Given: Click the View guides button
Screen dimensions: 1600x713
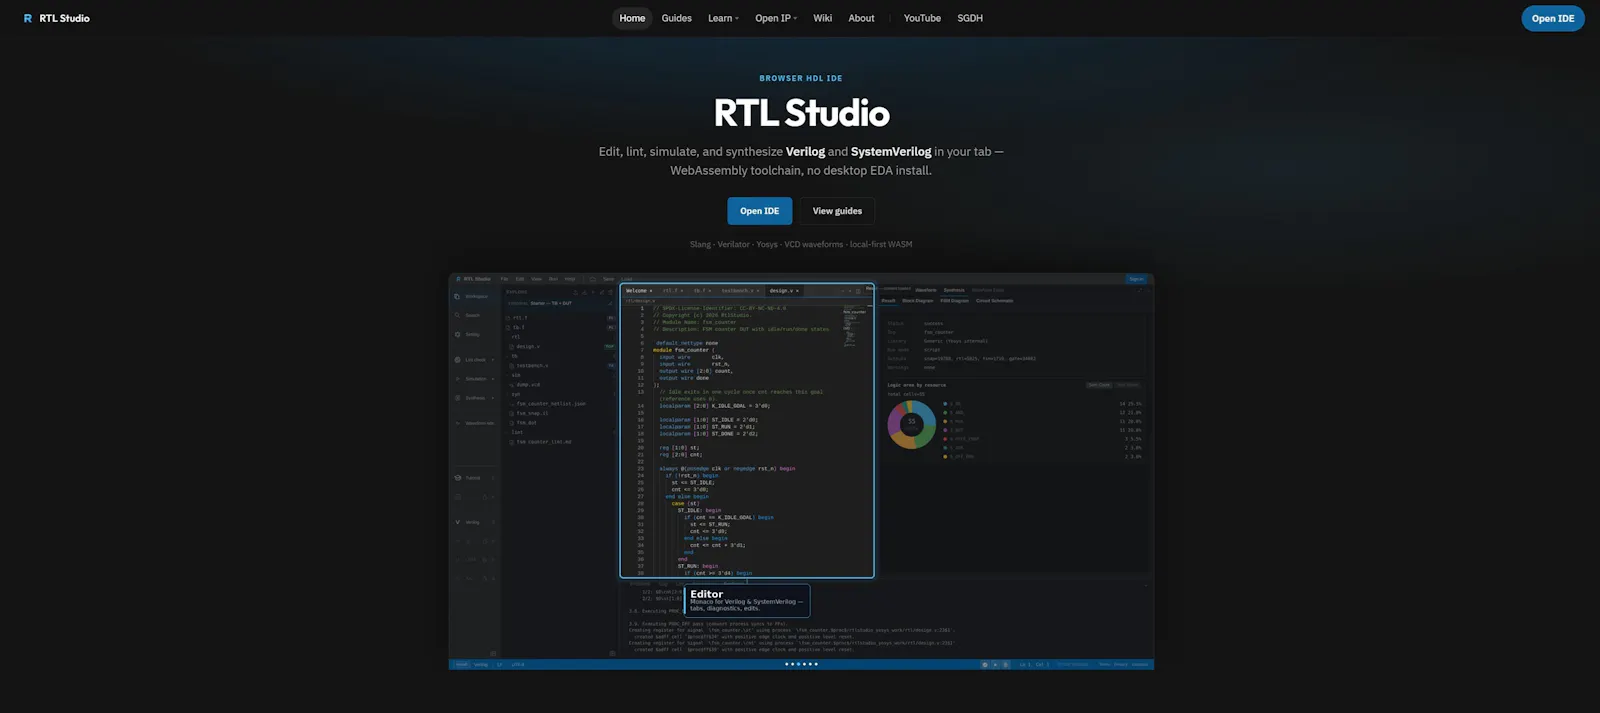Looking at the screenshot, I should click(x=837, y=211).
